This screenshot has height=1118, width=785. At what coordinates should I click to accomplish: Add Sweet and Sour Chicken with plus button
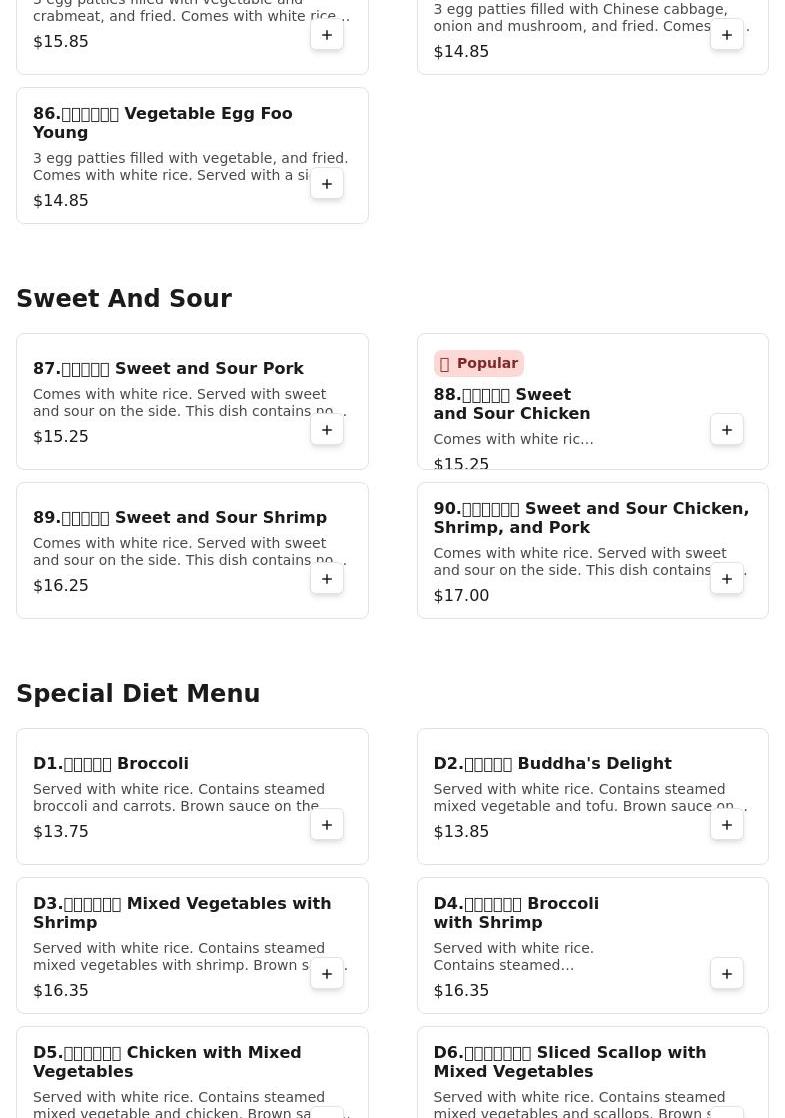click(727, 430)
